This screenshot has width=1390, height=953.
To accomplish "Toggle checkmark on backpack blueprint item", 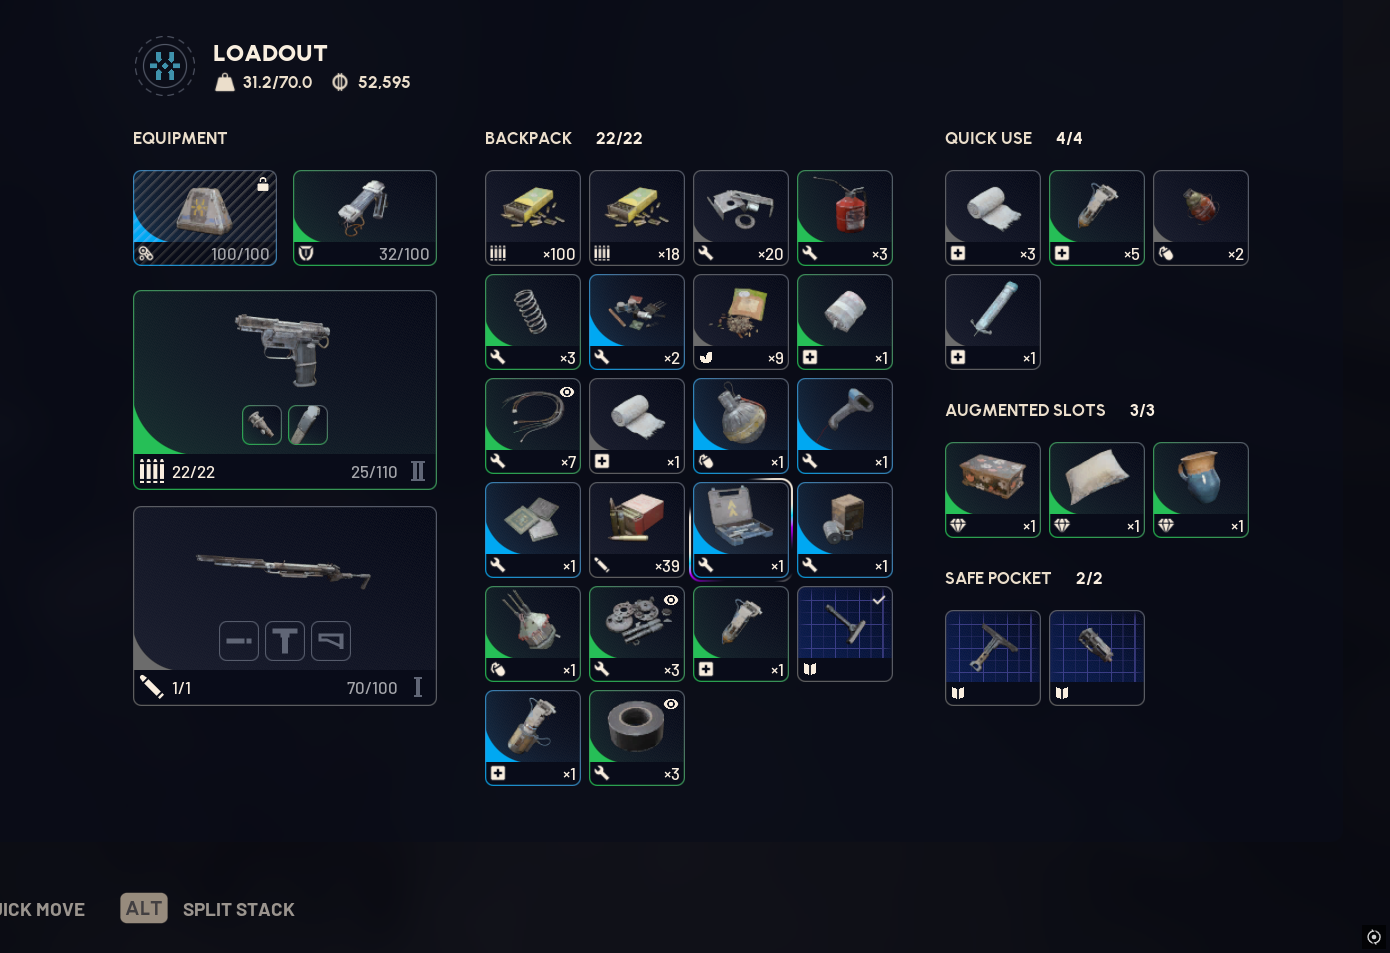I will point(878,600).
